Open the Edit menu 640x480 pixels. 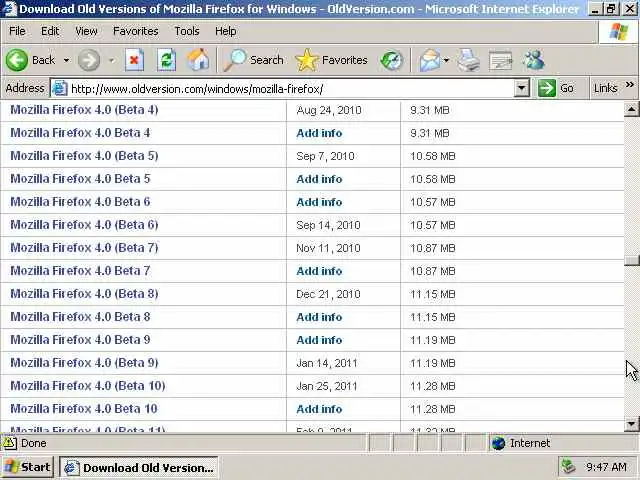click(50, 31)
